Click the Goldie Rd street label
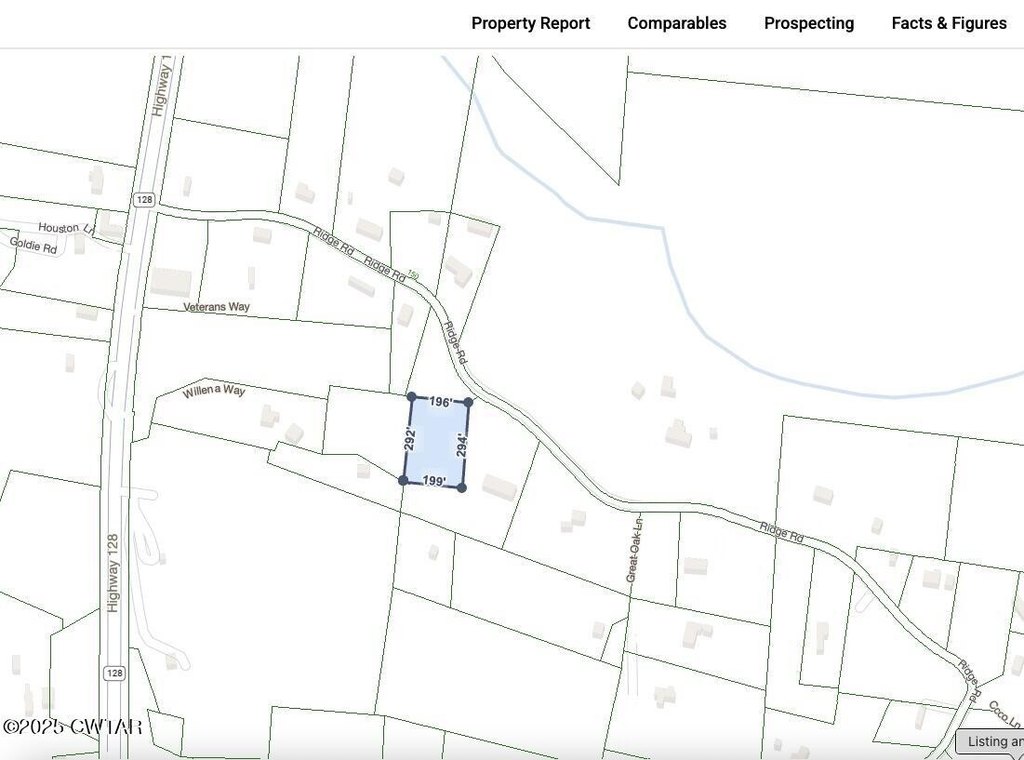 [33, 244]
